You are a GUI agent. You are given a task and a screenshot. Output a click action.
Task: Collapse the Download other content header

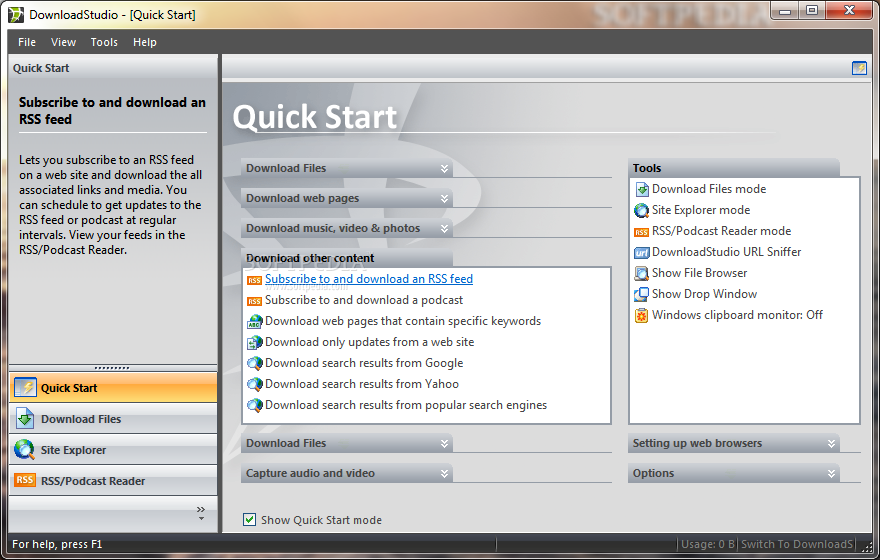347,258
